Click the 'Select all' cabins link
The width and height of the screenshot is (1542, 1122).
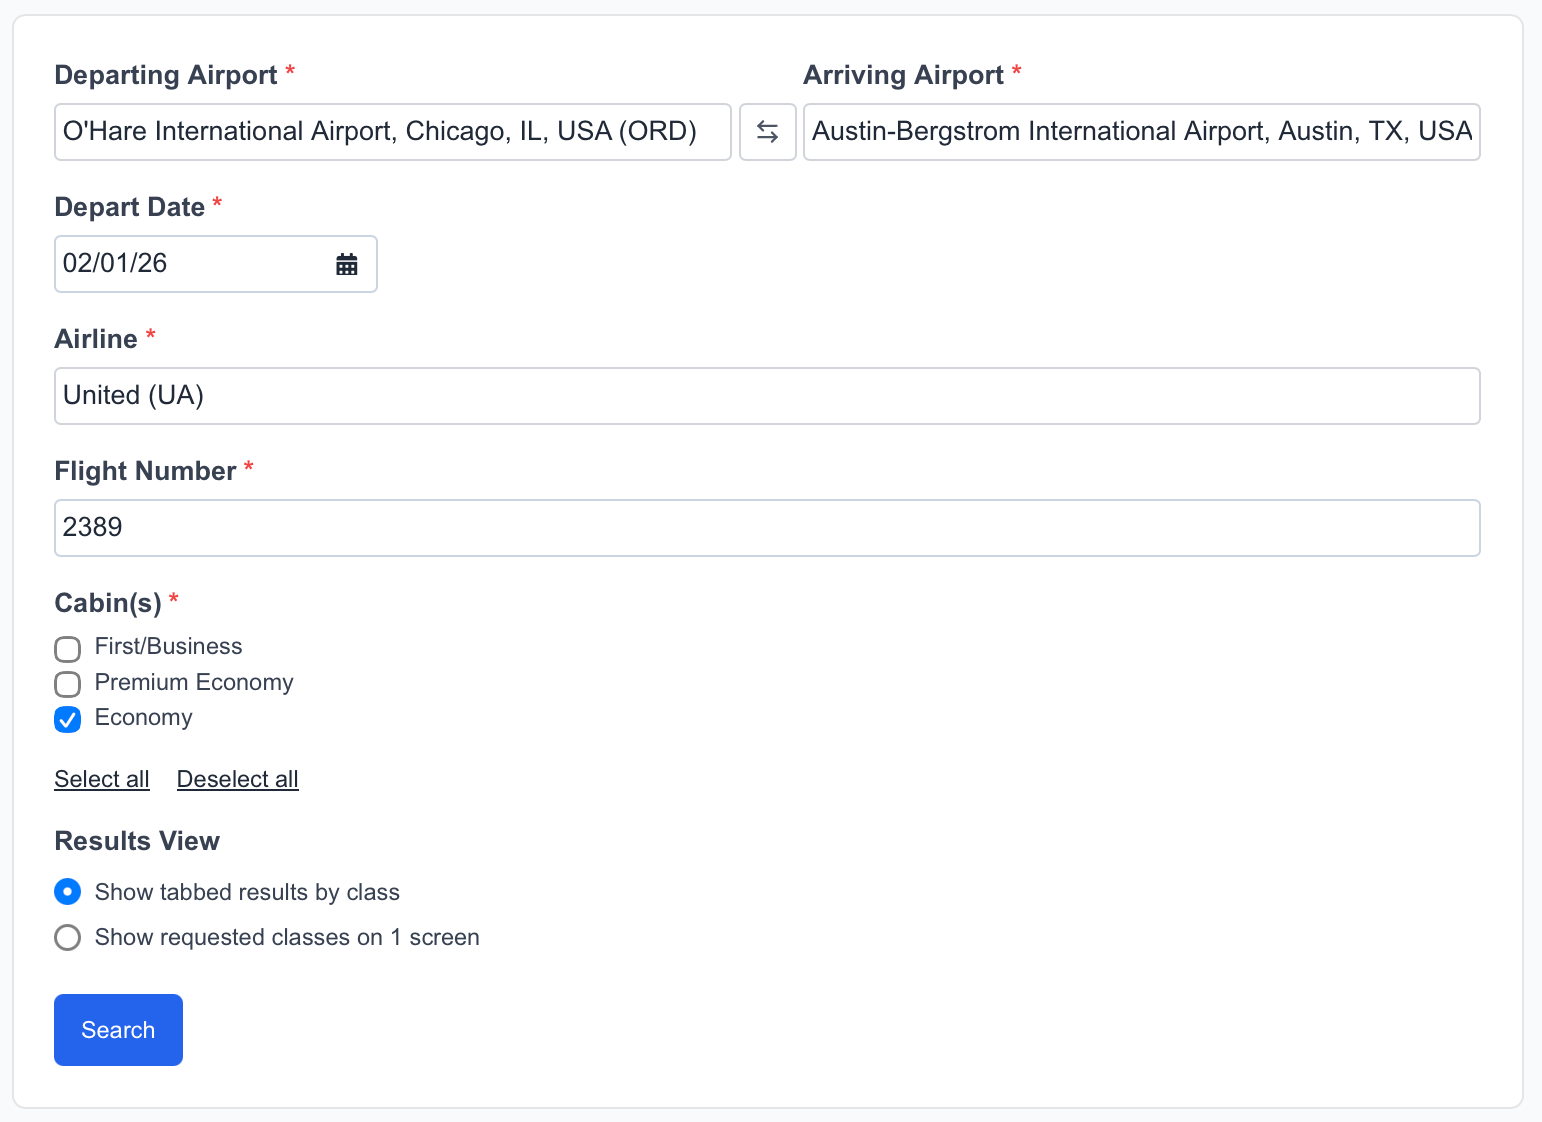click(x=101, y=778)
